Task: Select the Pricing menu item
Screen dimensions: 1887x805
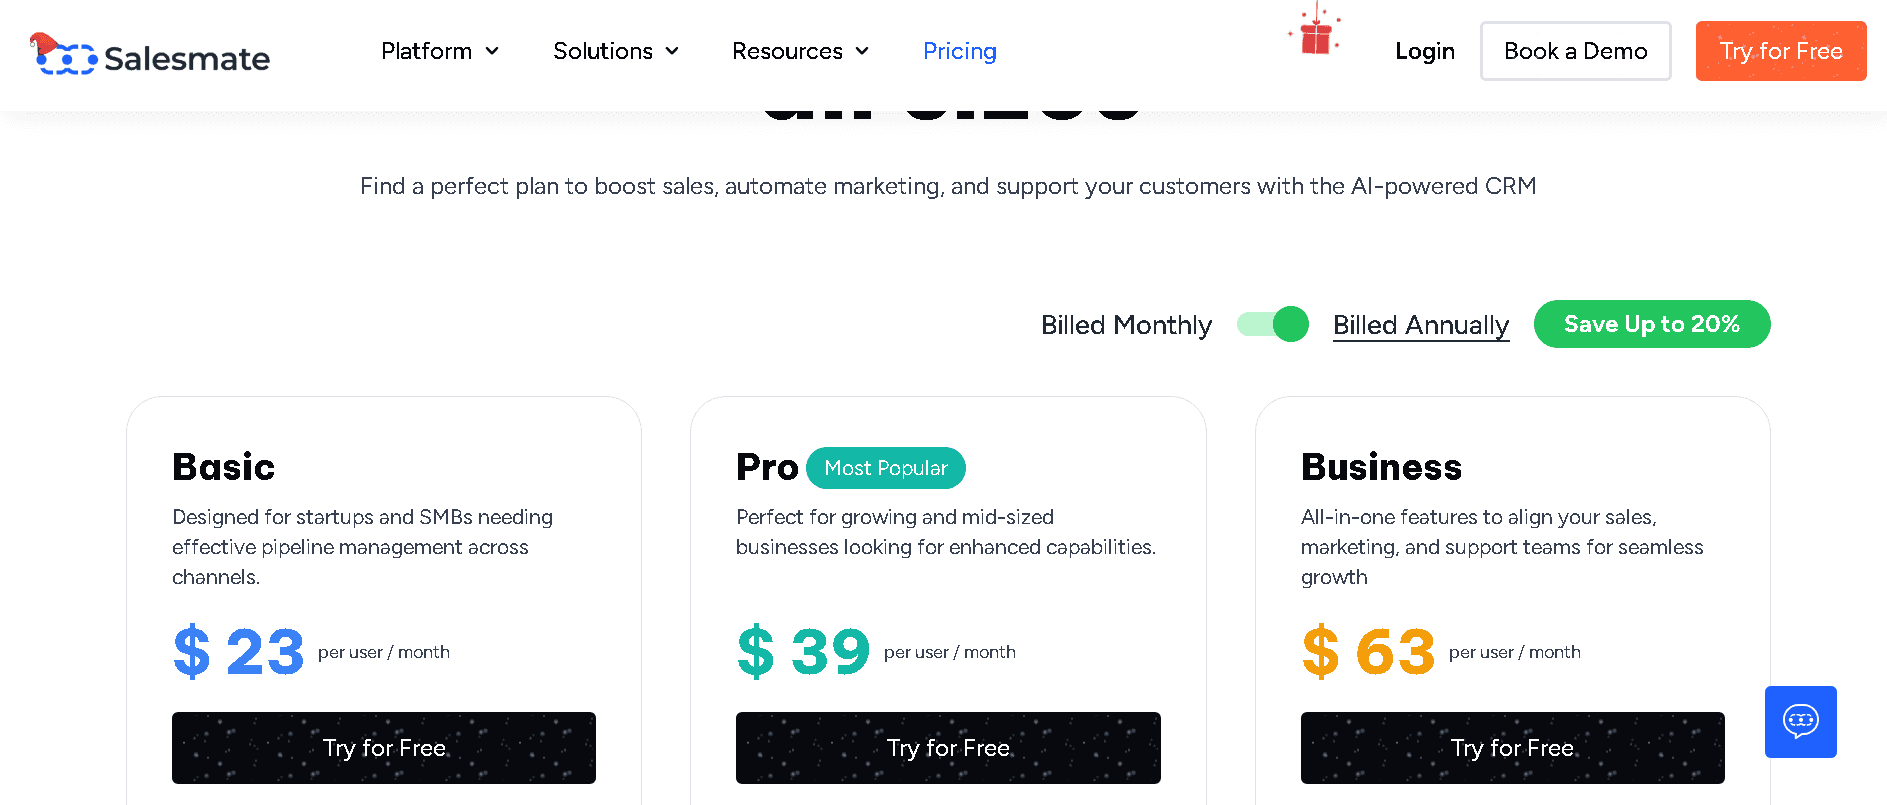Action: tap(959, 51)
